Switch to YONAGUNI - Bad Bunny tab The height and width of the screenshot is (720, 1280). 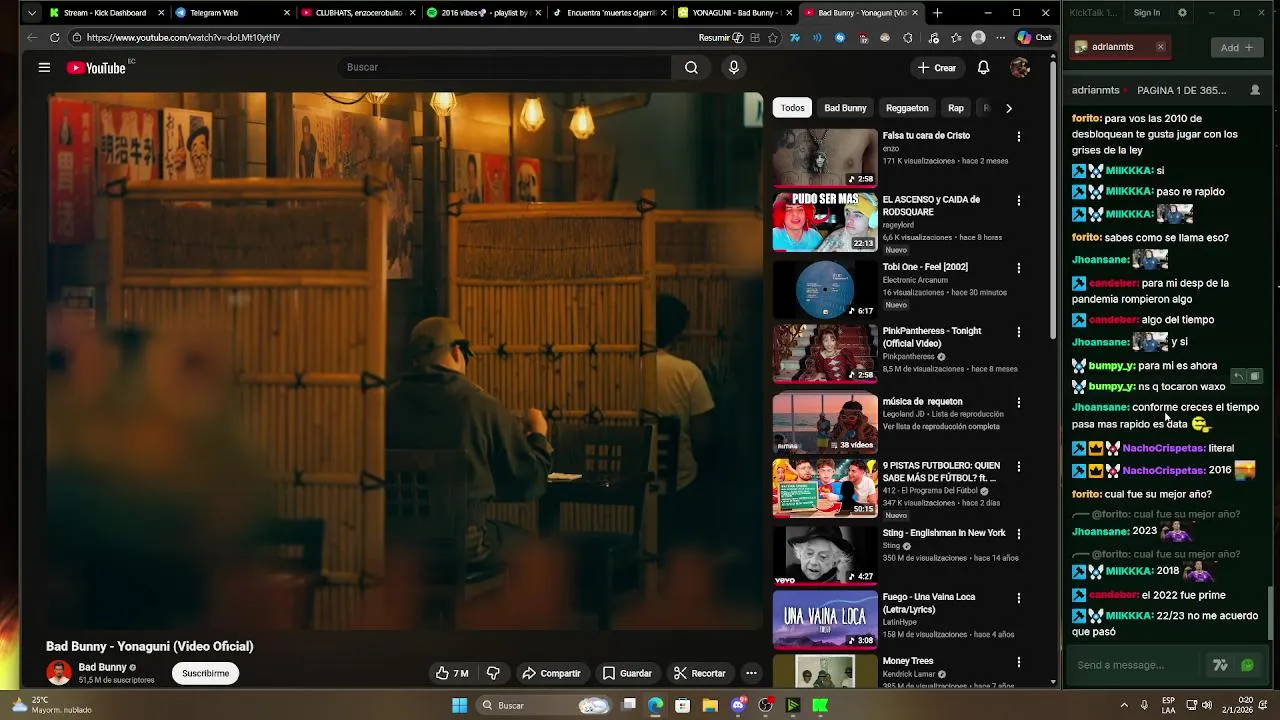736,13
